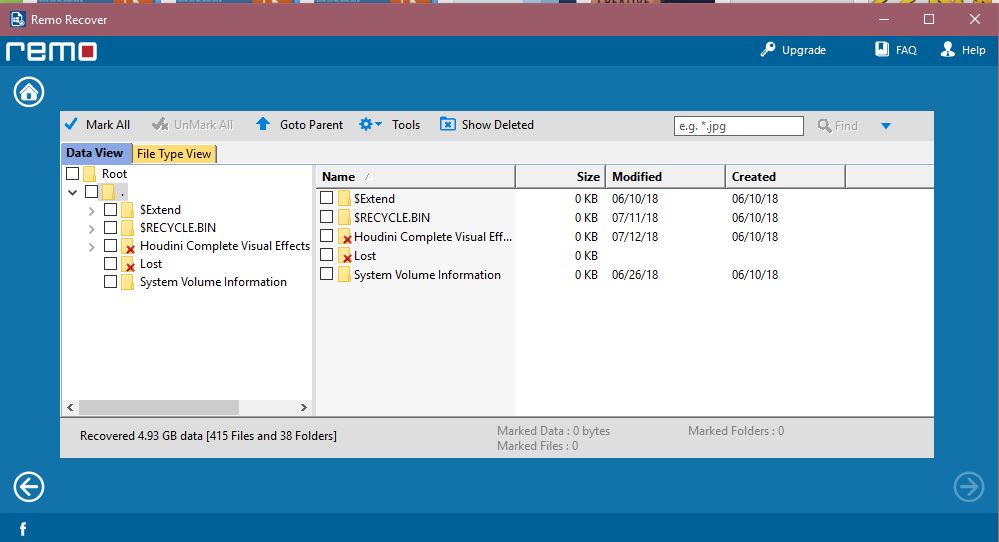Open the FAQ page

coord(882,50)
